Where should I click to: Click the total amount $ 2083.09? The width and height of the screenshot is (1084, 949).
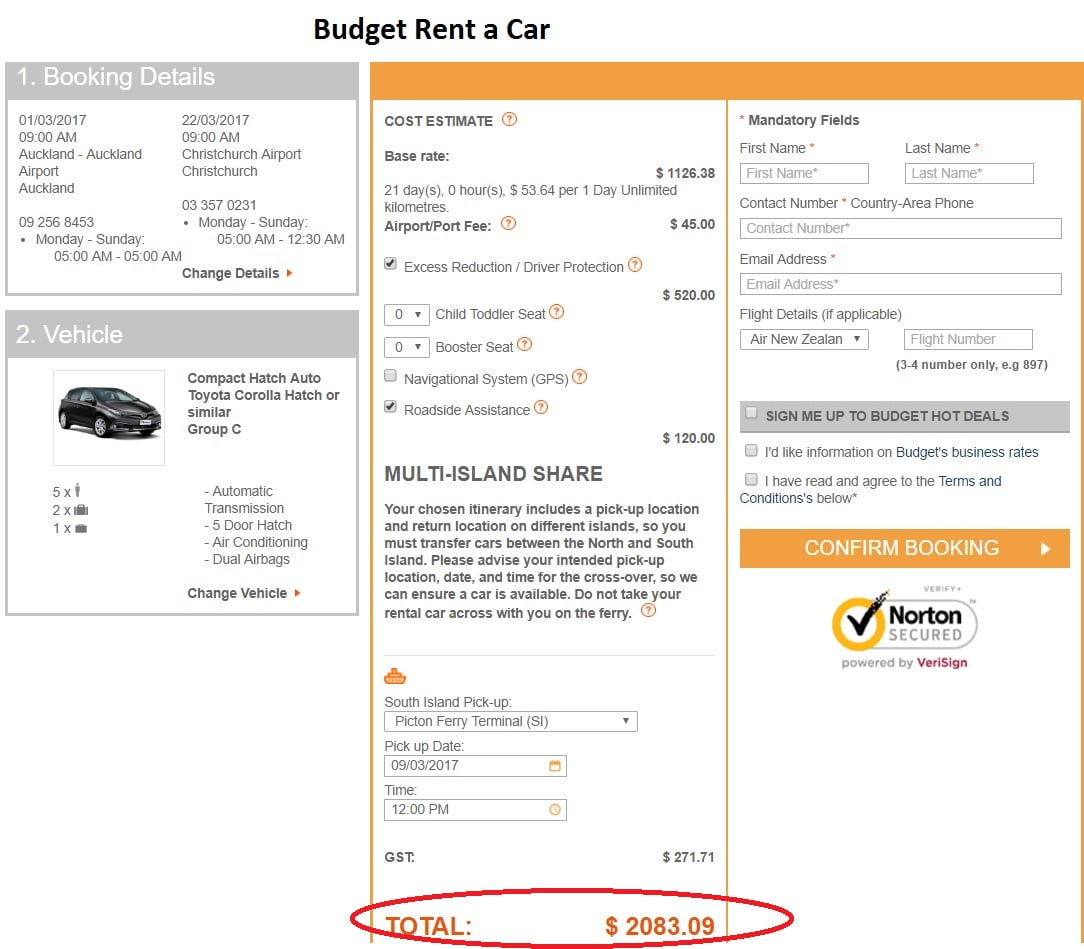(660, 926)
